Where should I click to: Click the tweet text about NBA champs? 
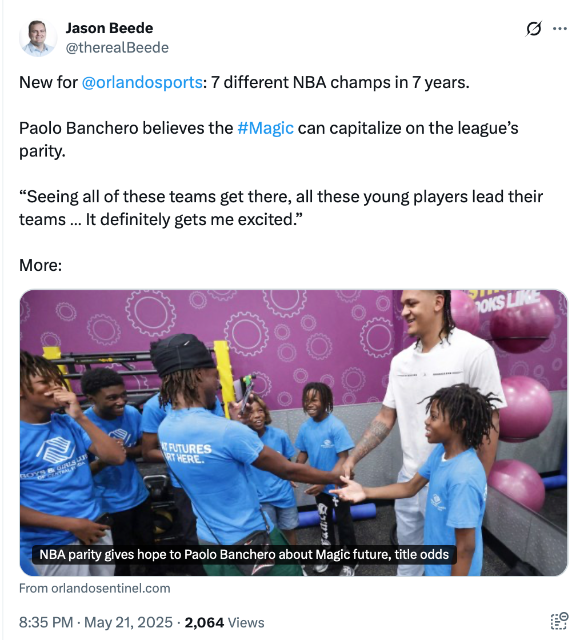[x=244, y=82]
